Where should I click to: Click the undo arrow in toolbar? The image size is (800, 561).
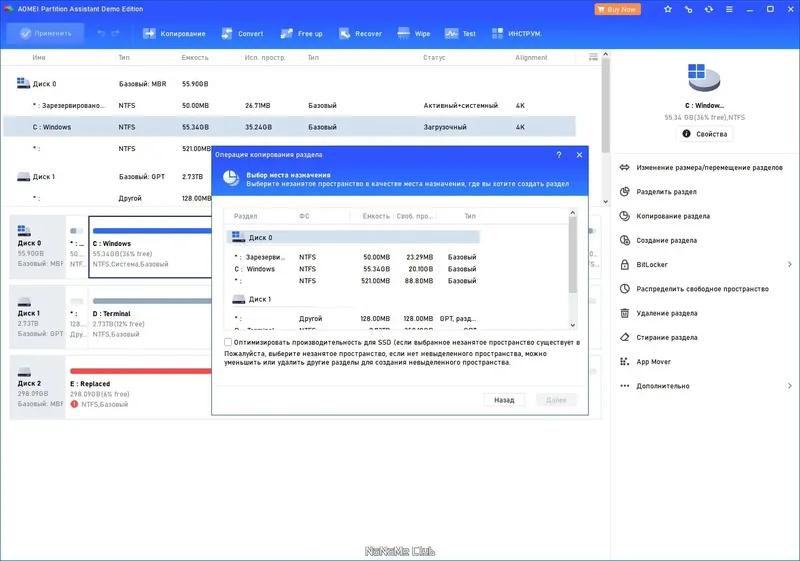pyautogui.click(x=101, y=34)
